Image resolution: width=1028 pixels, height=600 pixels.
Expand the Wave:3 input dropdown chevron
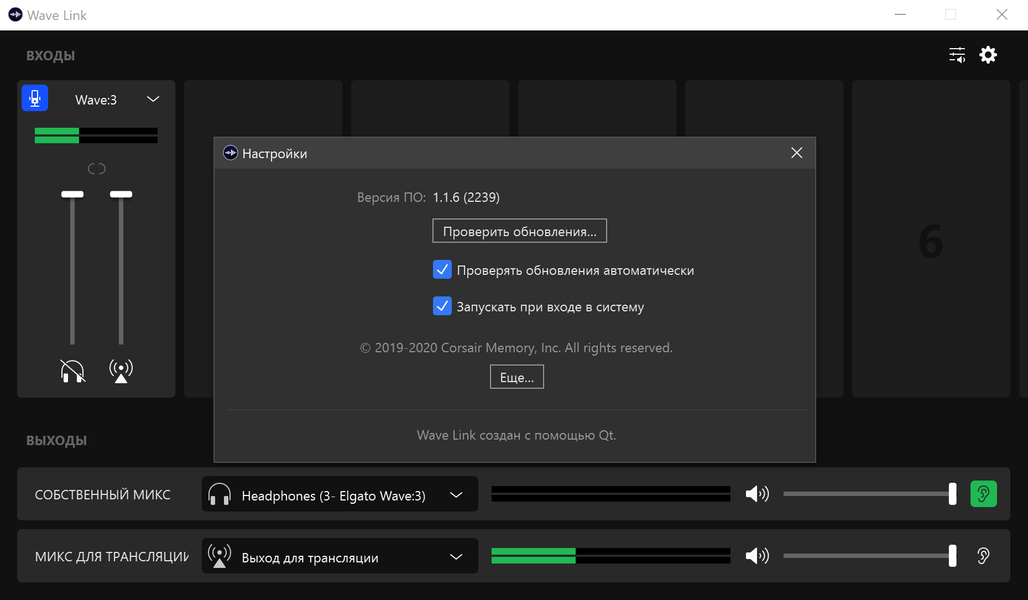pos(153,99)
